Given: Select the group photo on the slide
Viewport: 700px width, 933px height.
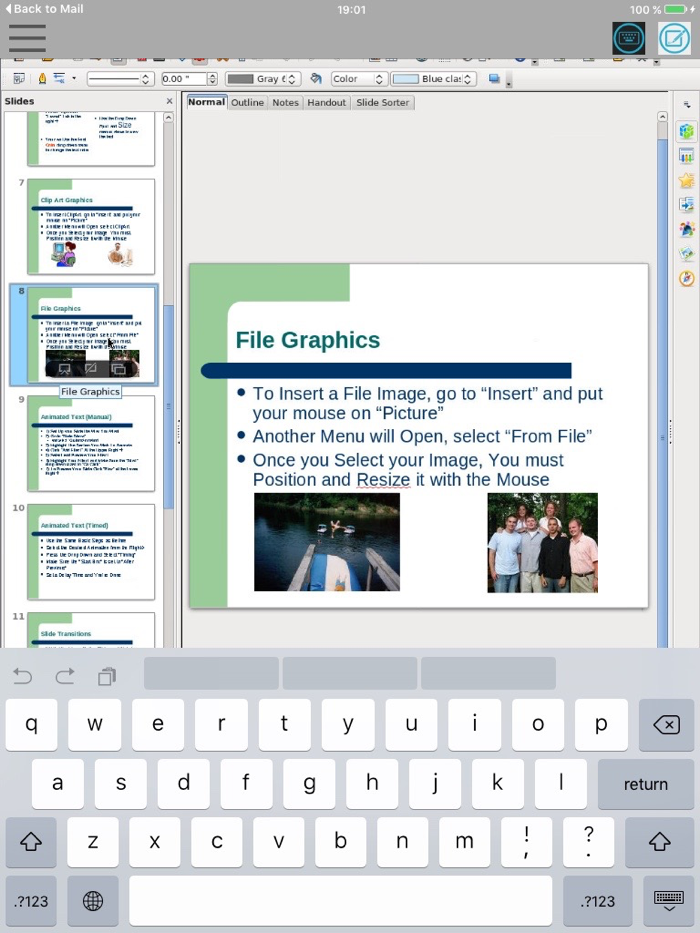Looking at the screenshot, I should 542,543.
